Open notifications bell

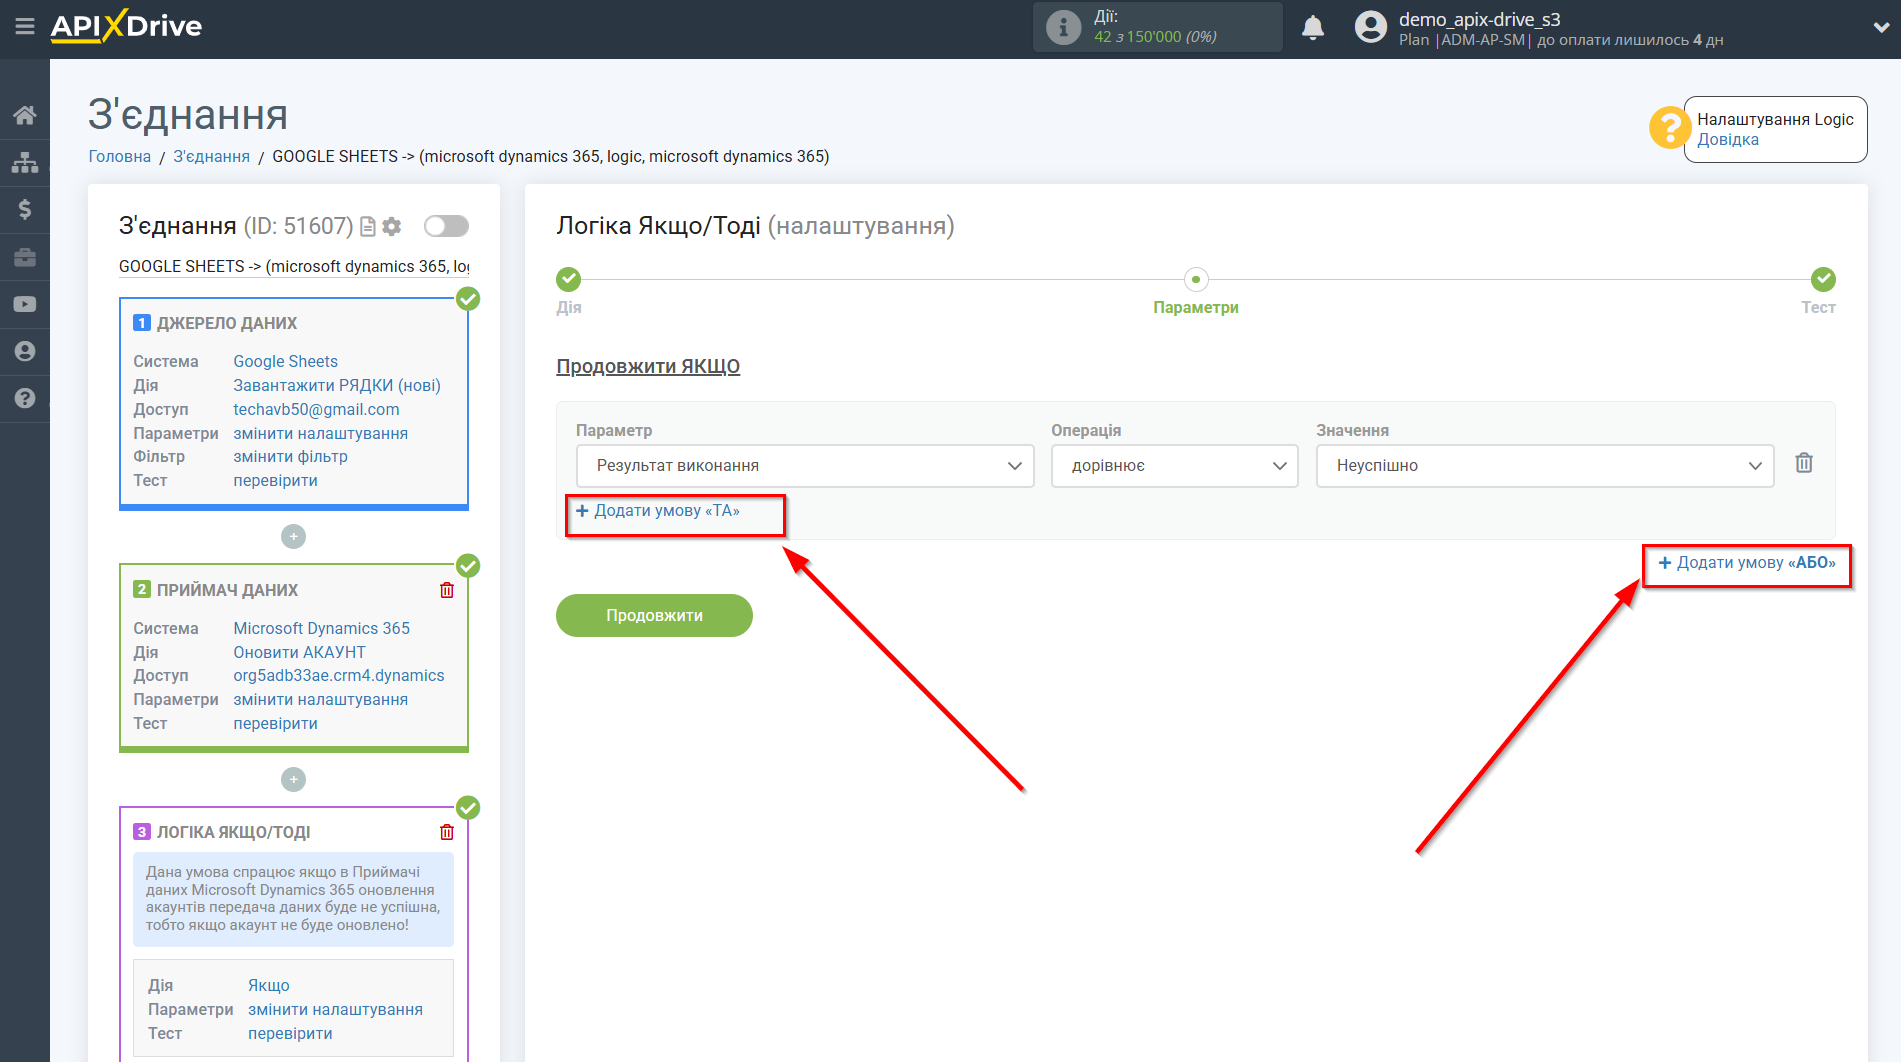pos(1313,27)
